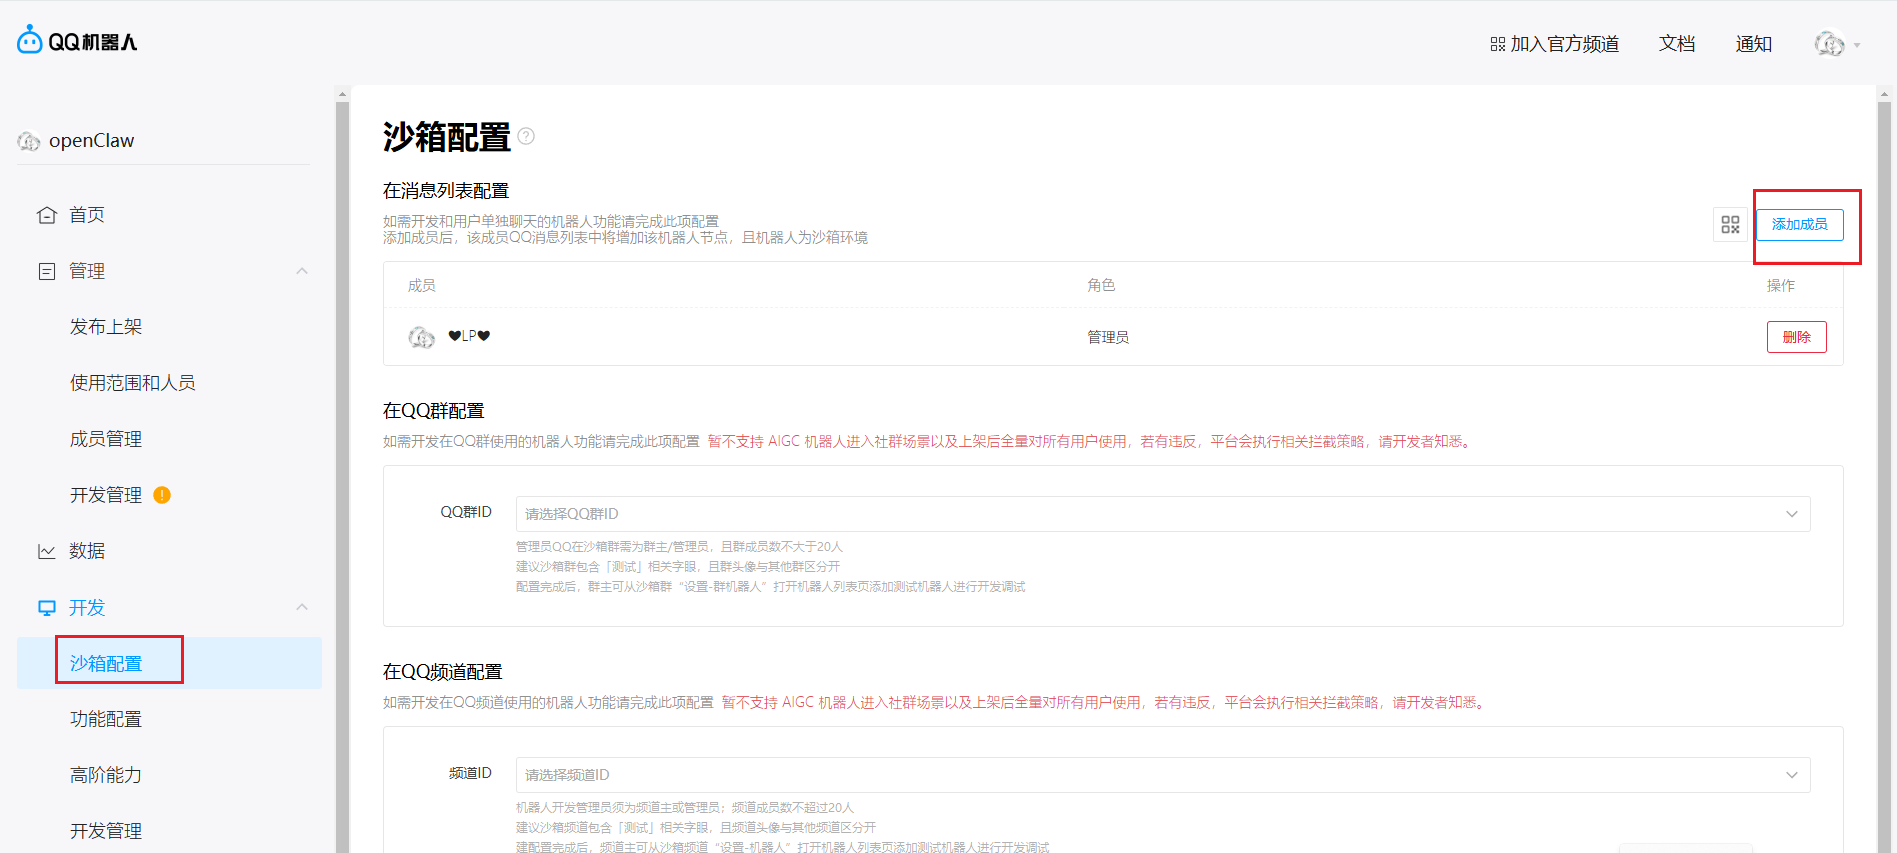Click 加入官方频道 link
1897x853 pixels.
[x=1565, y=44]
